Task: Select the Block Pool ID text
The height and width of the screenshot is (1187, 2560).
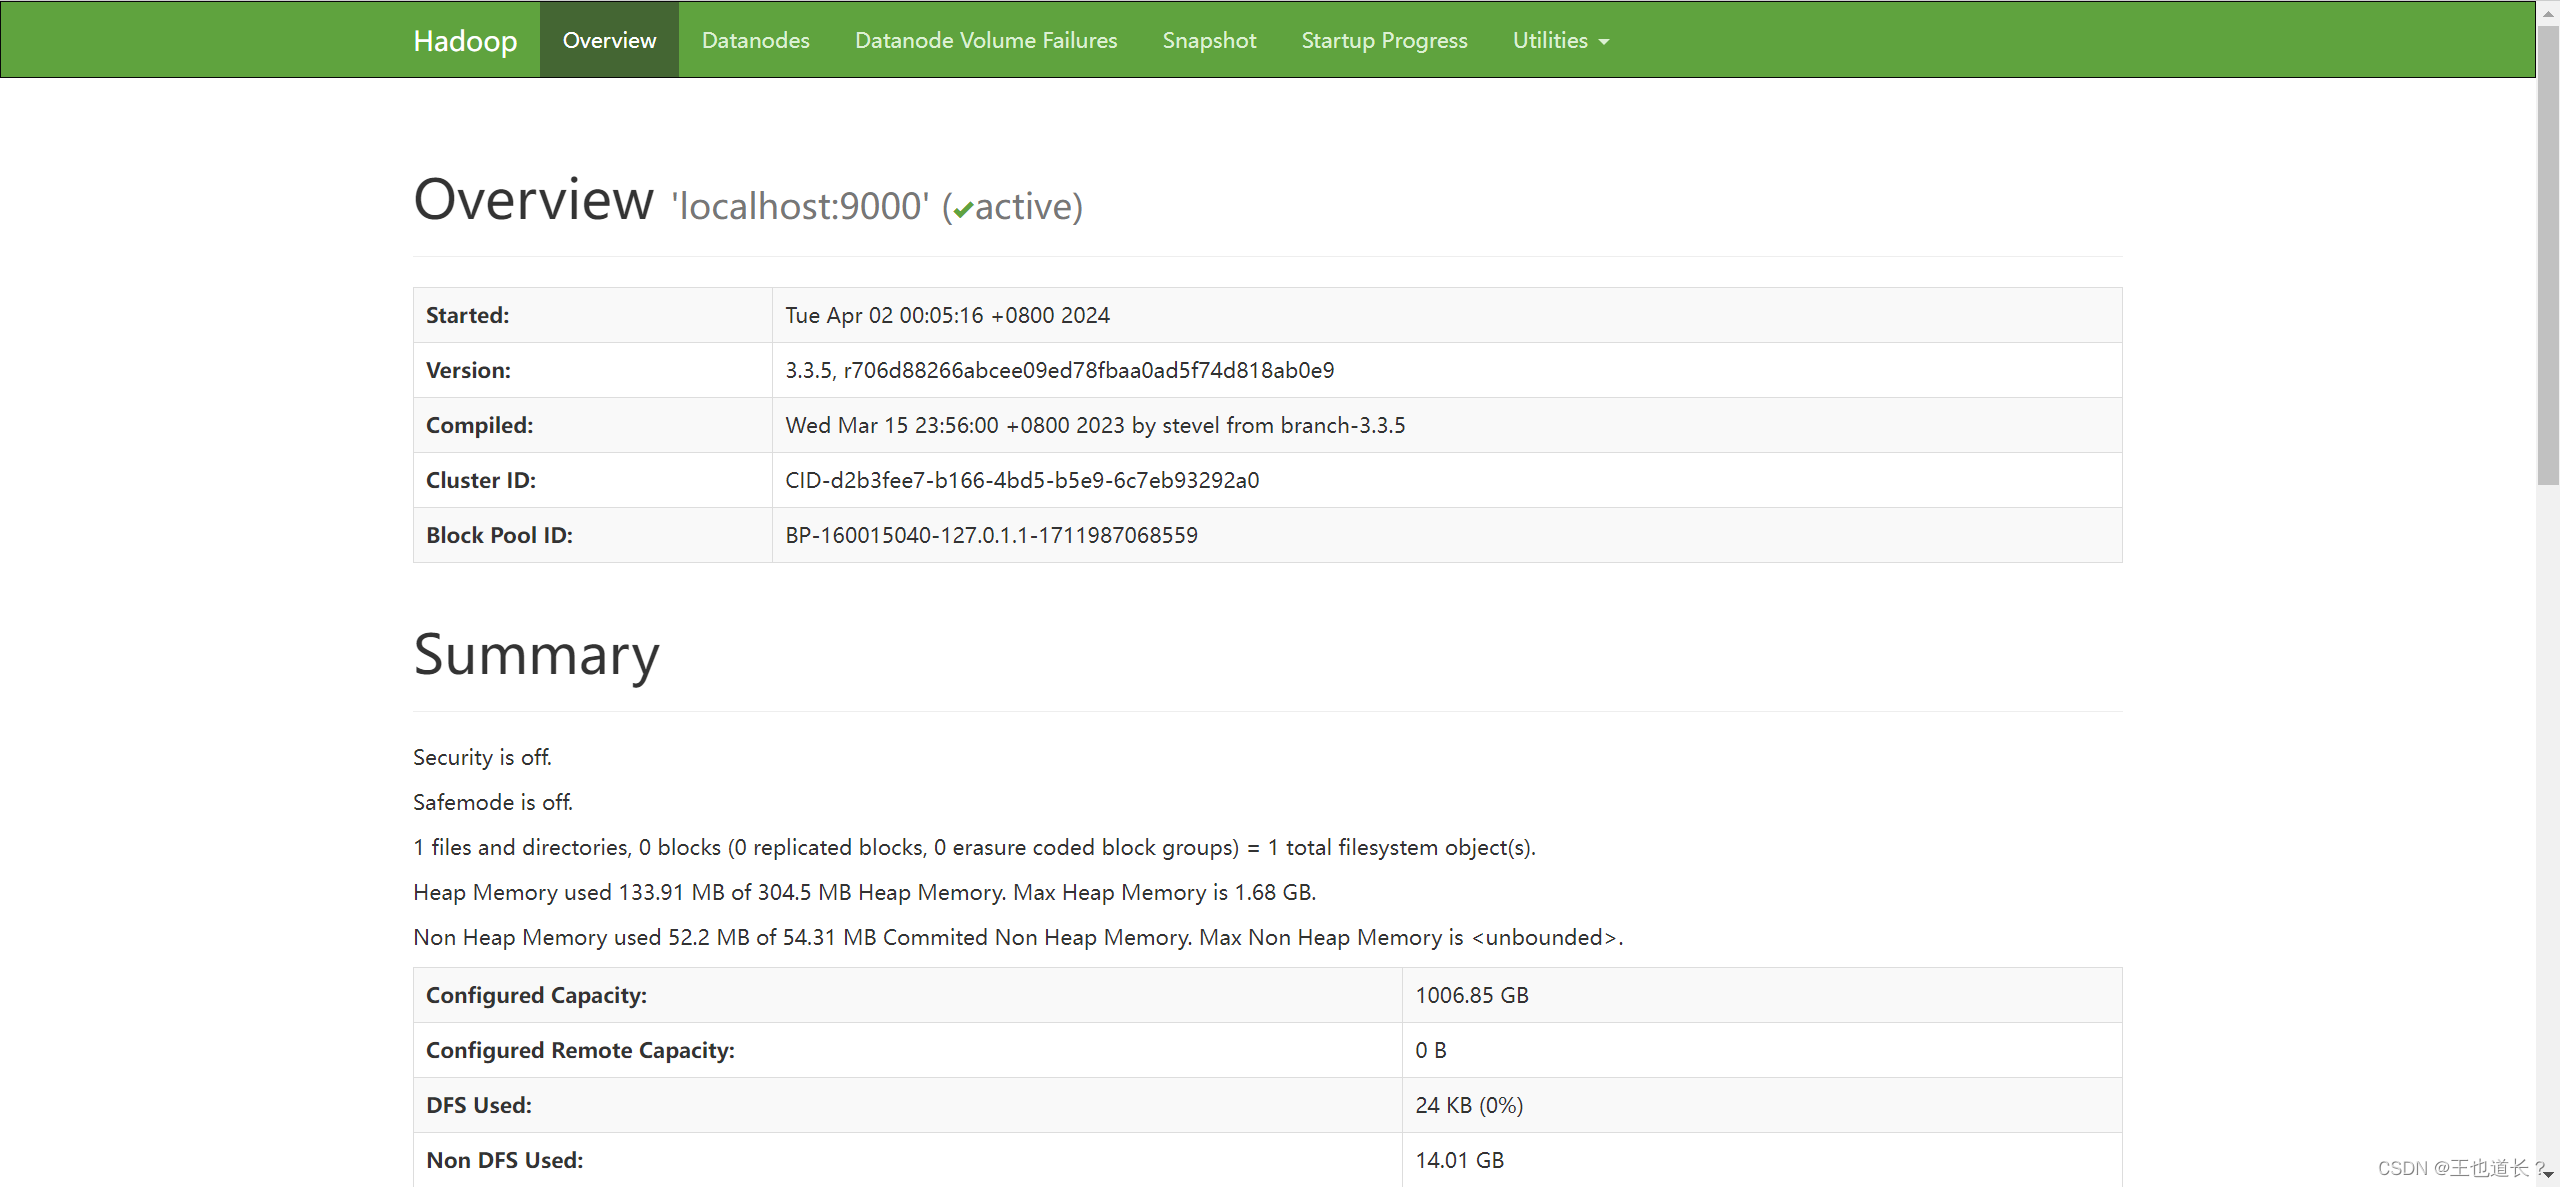Action: pyautogui.click(x=991, y=535)
